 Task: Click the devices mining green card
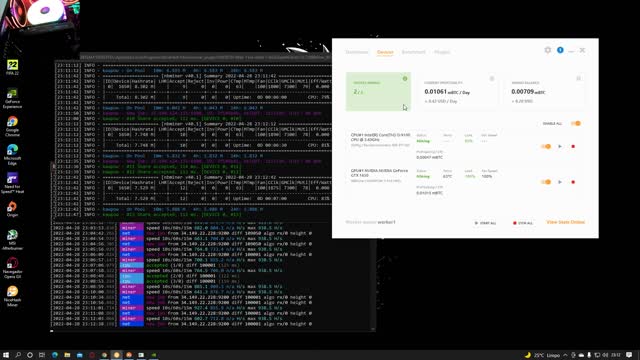(x=378, y=91)
